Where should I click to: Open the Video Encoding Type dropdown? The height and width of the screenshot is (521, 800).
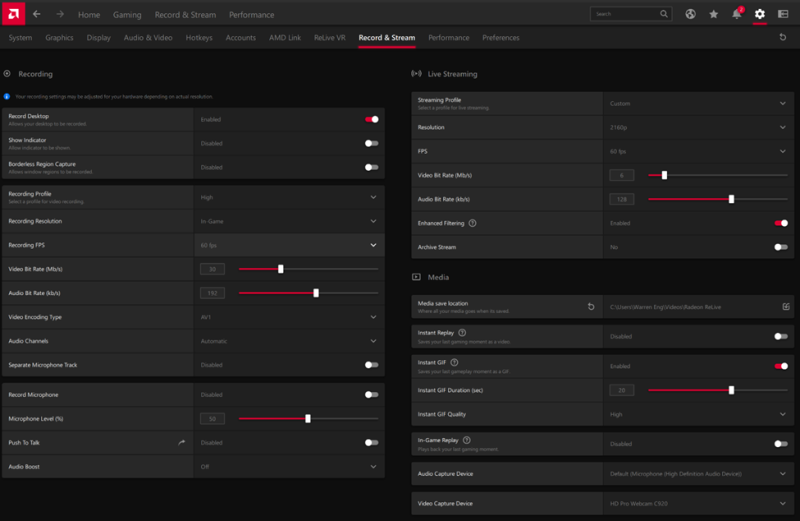pos(373,317)
